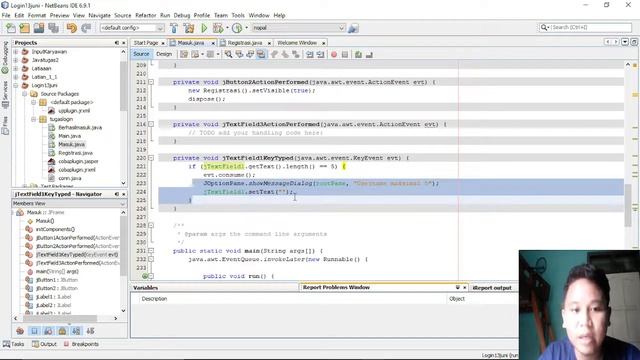Screen dimensions: 640x360
Task: Toggle Show Non-Public Members filter in Navigator
Action: pyautogui.click(x=62, y=331)
